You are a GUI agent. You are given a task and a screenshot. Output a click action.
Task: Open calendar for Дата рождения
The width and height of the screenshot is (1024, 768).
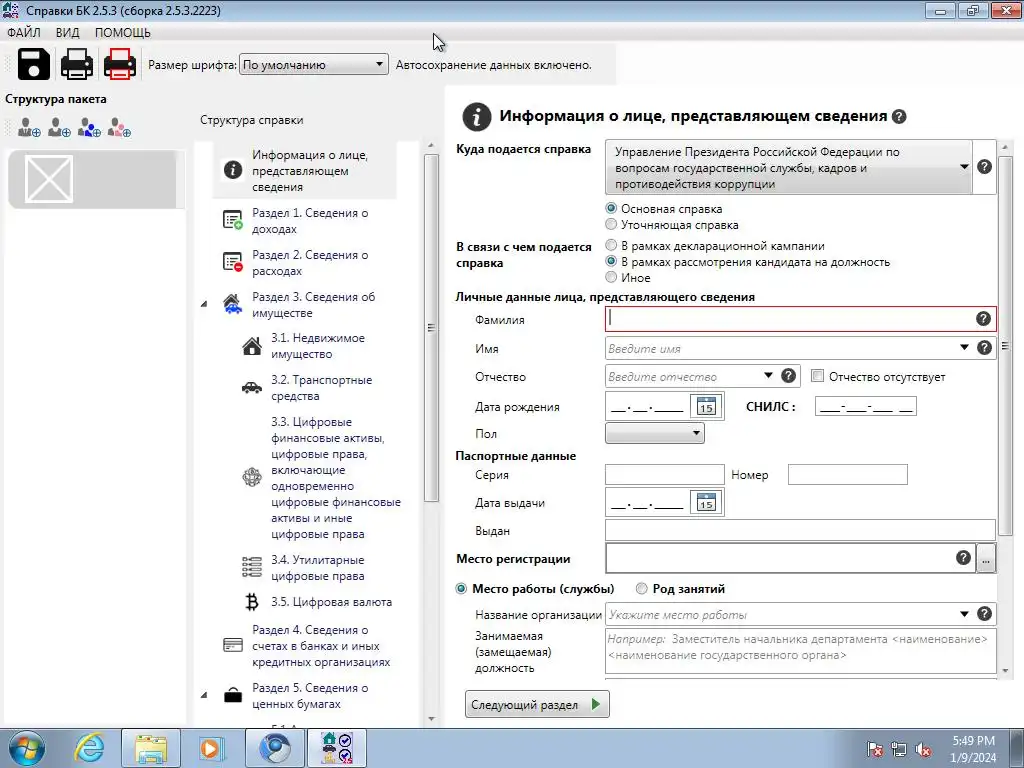[706, 406]
